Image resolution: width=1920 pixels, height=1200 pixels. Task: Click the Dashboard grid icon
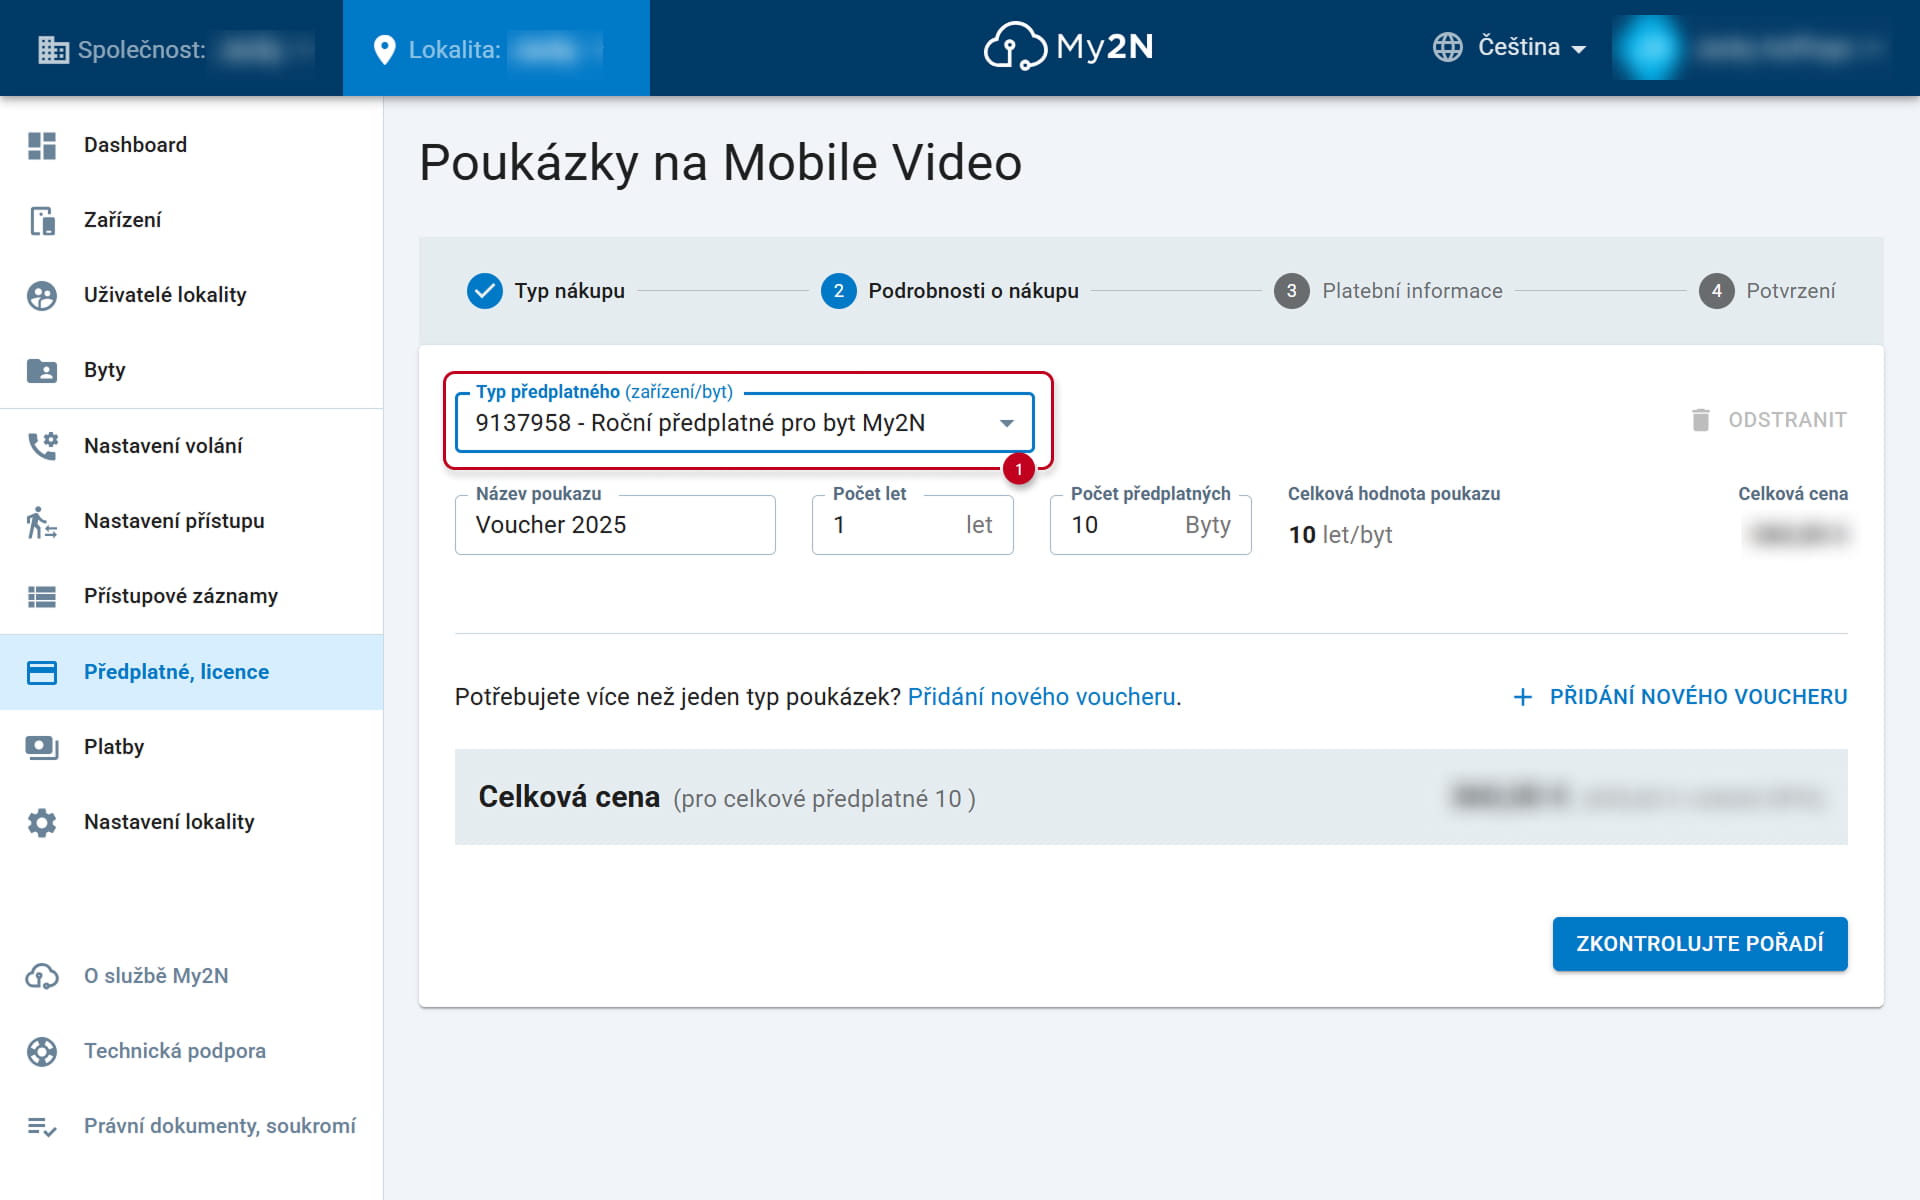coord(42,145)
